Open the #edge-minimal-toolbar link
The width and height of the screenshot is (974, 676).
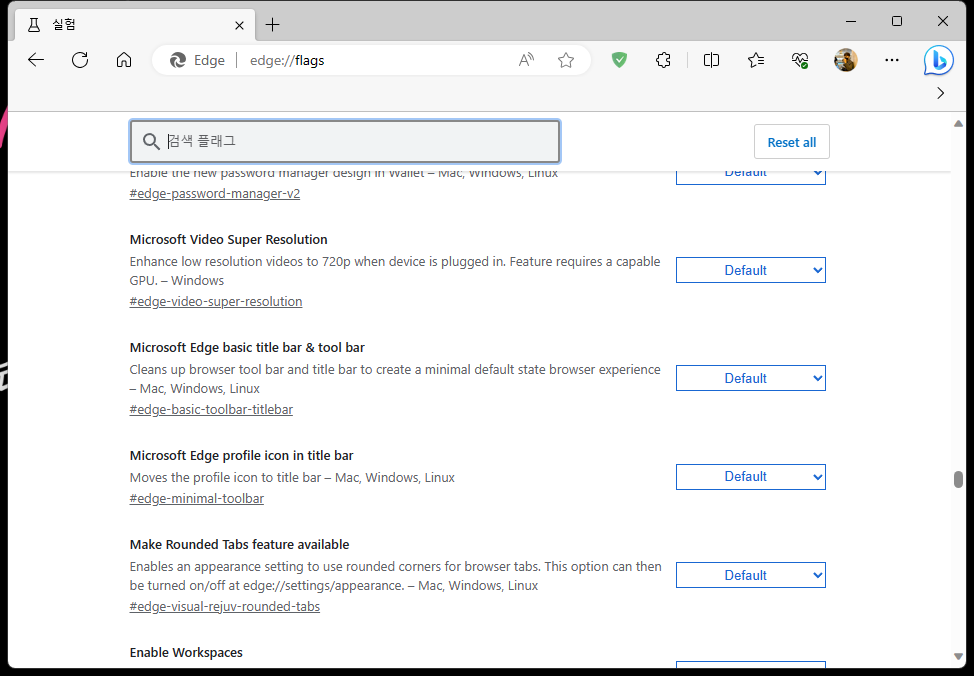pyautogui.click(x=196, y=498)
